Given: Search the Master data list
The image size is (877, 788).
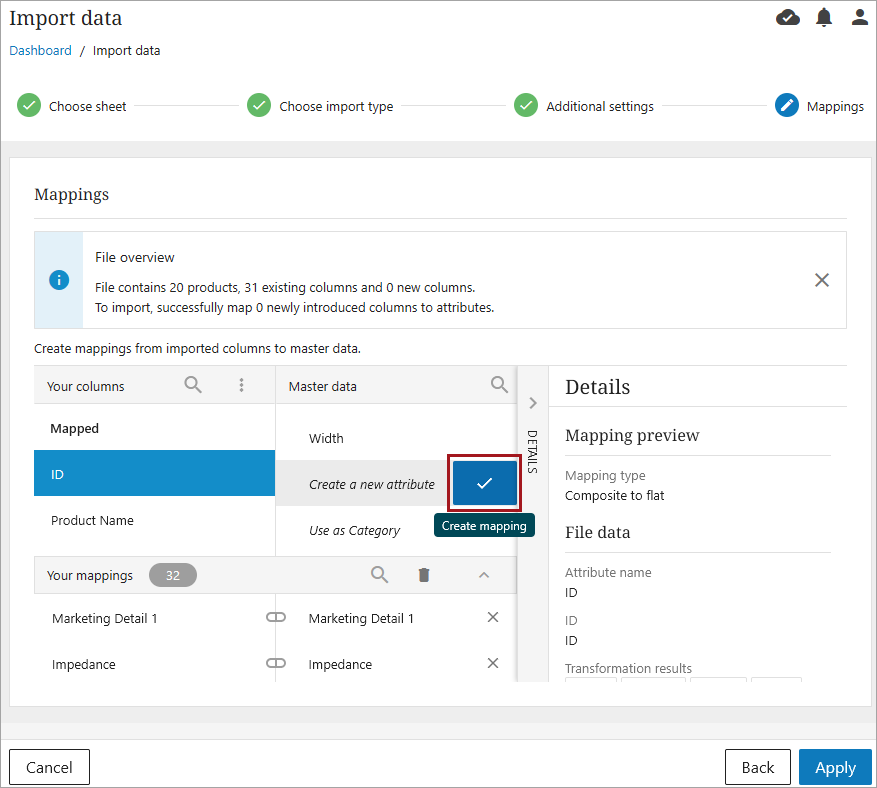Looking at the screenshot, I should coord(499,385).
